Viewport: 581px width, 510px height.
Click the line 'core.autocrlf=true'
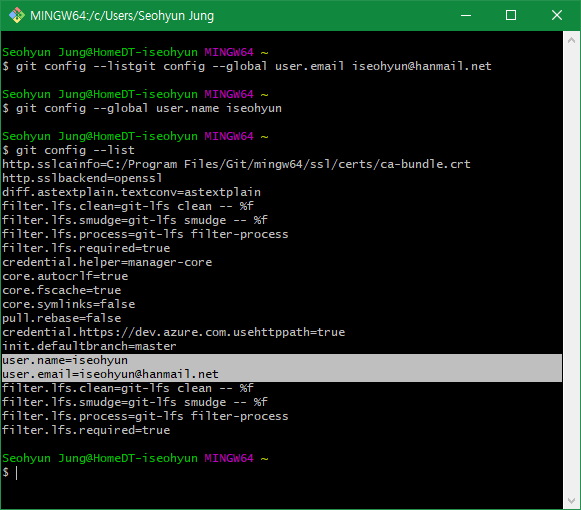click(x=65, y=276)
